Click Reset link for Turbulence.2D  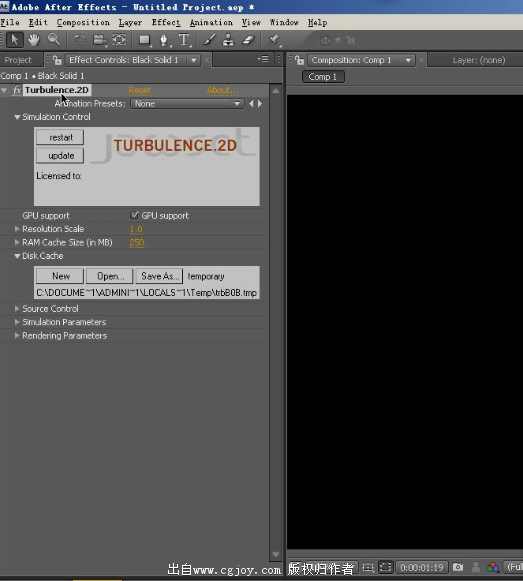(x=139, y=90)
